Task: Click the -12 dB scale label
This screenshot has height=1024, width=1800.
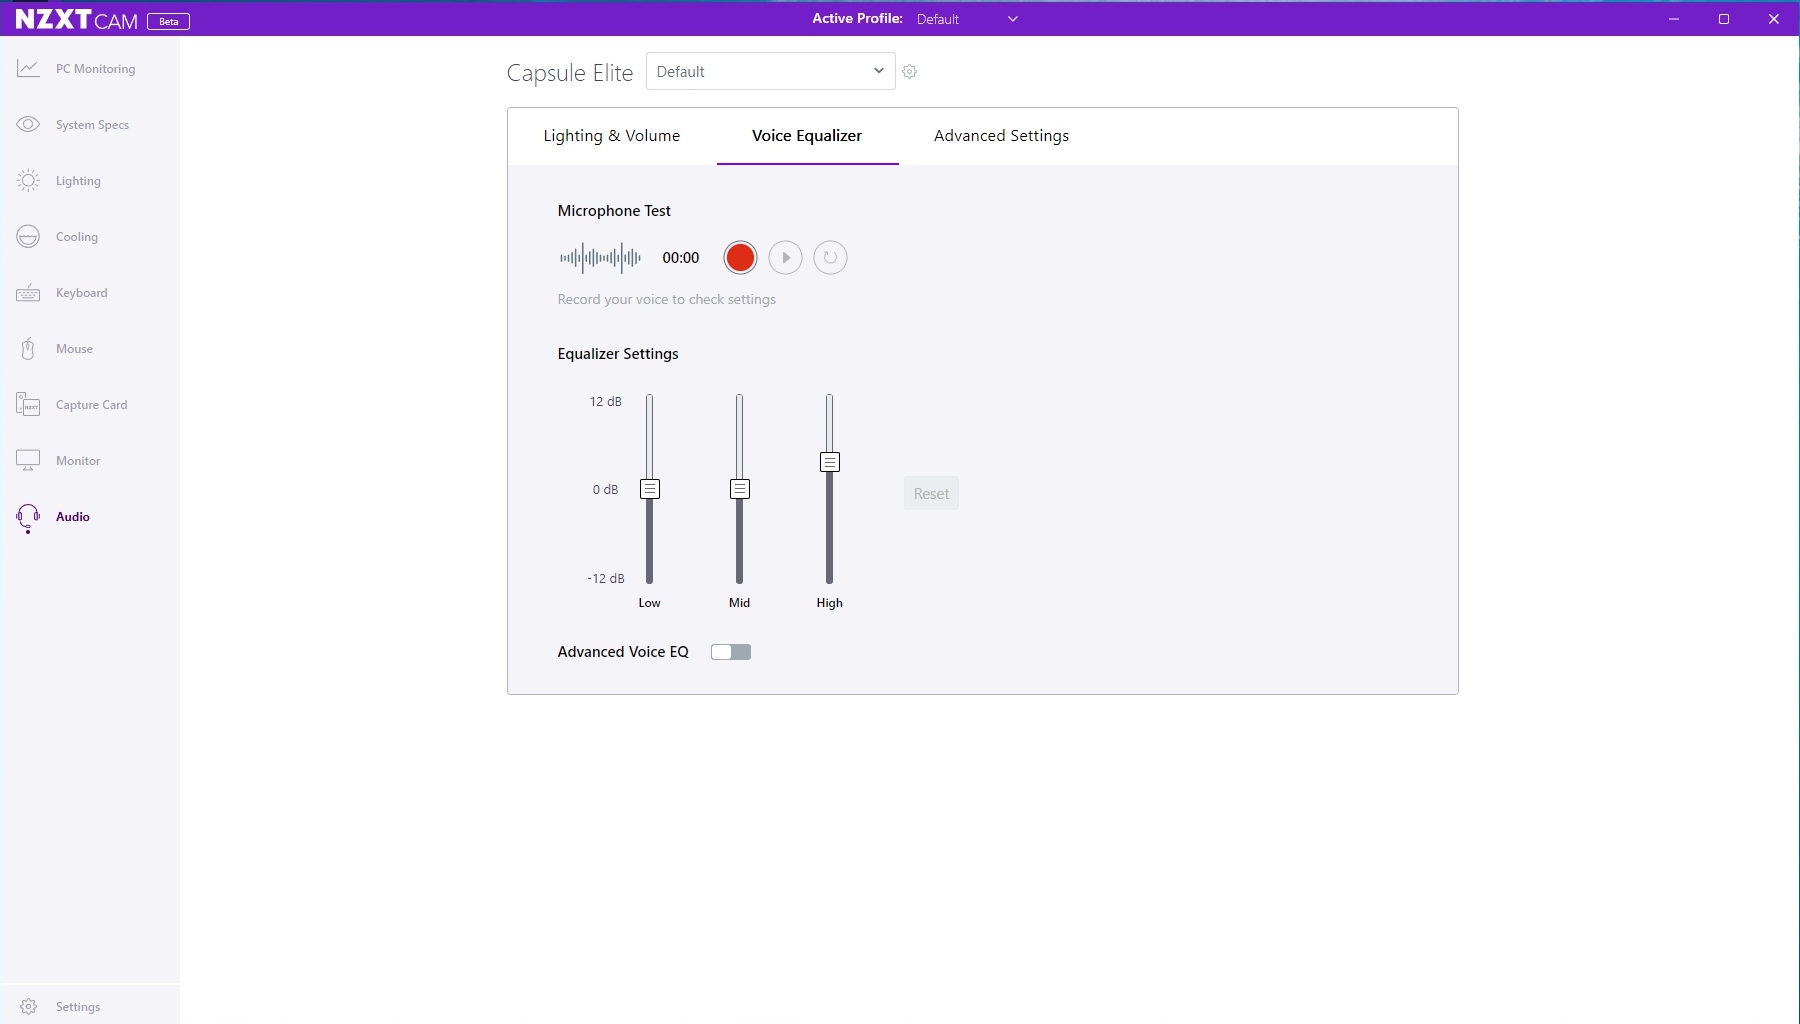Action: (x=605, y=578)
